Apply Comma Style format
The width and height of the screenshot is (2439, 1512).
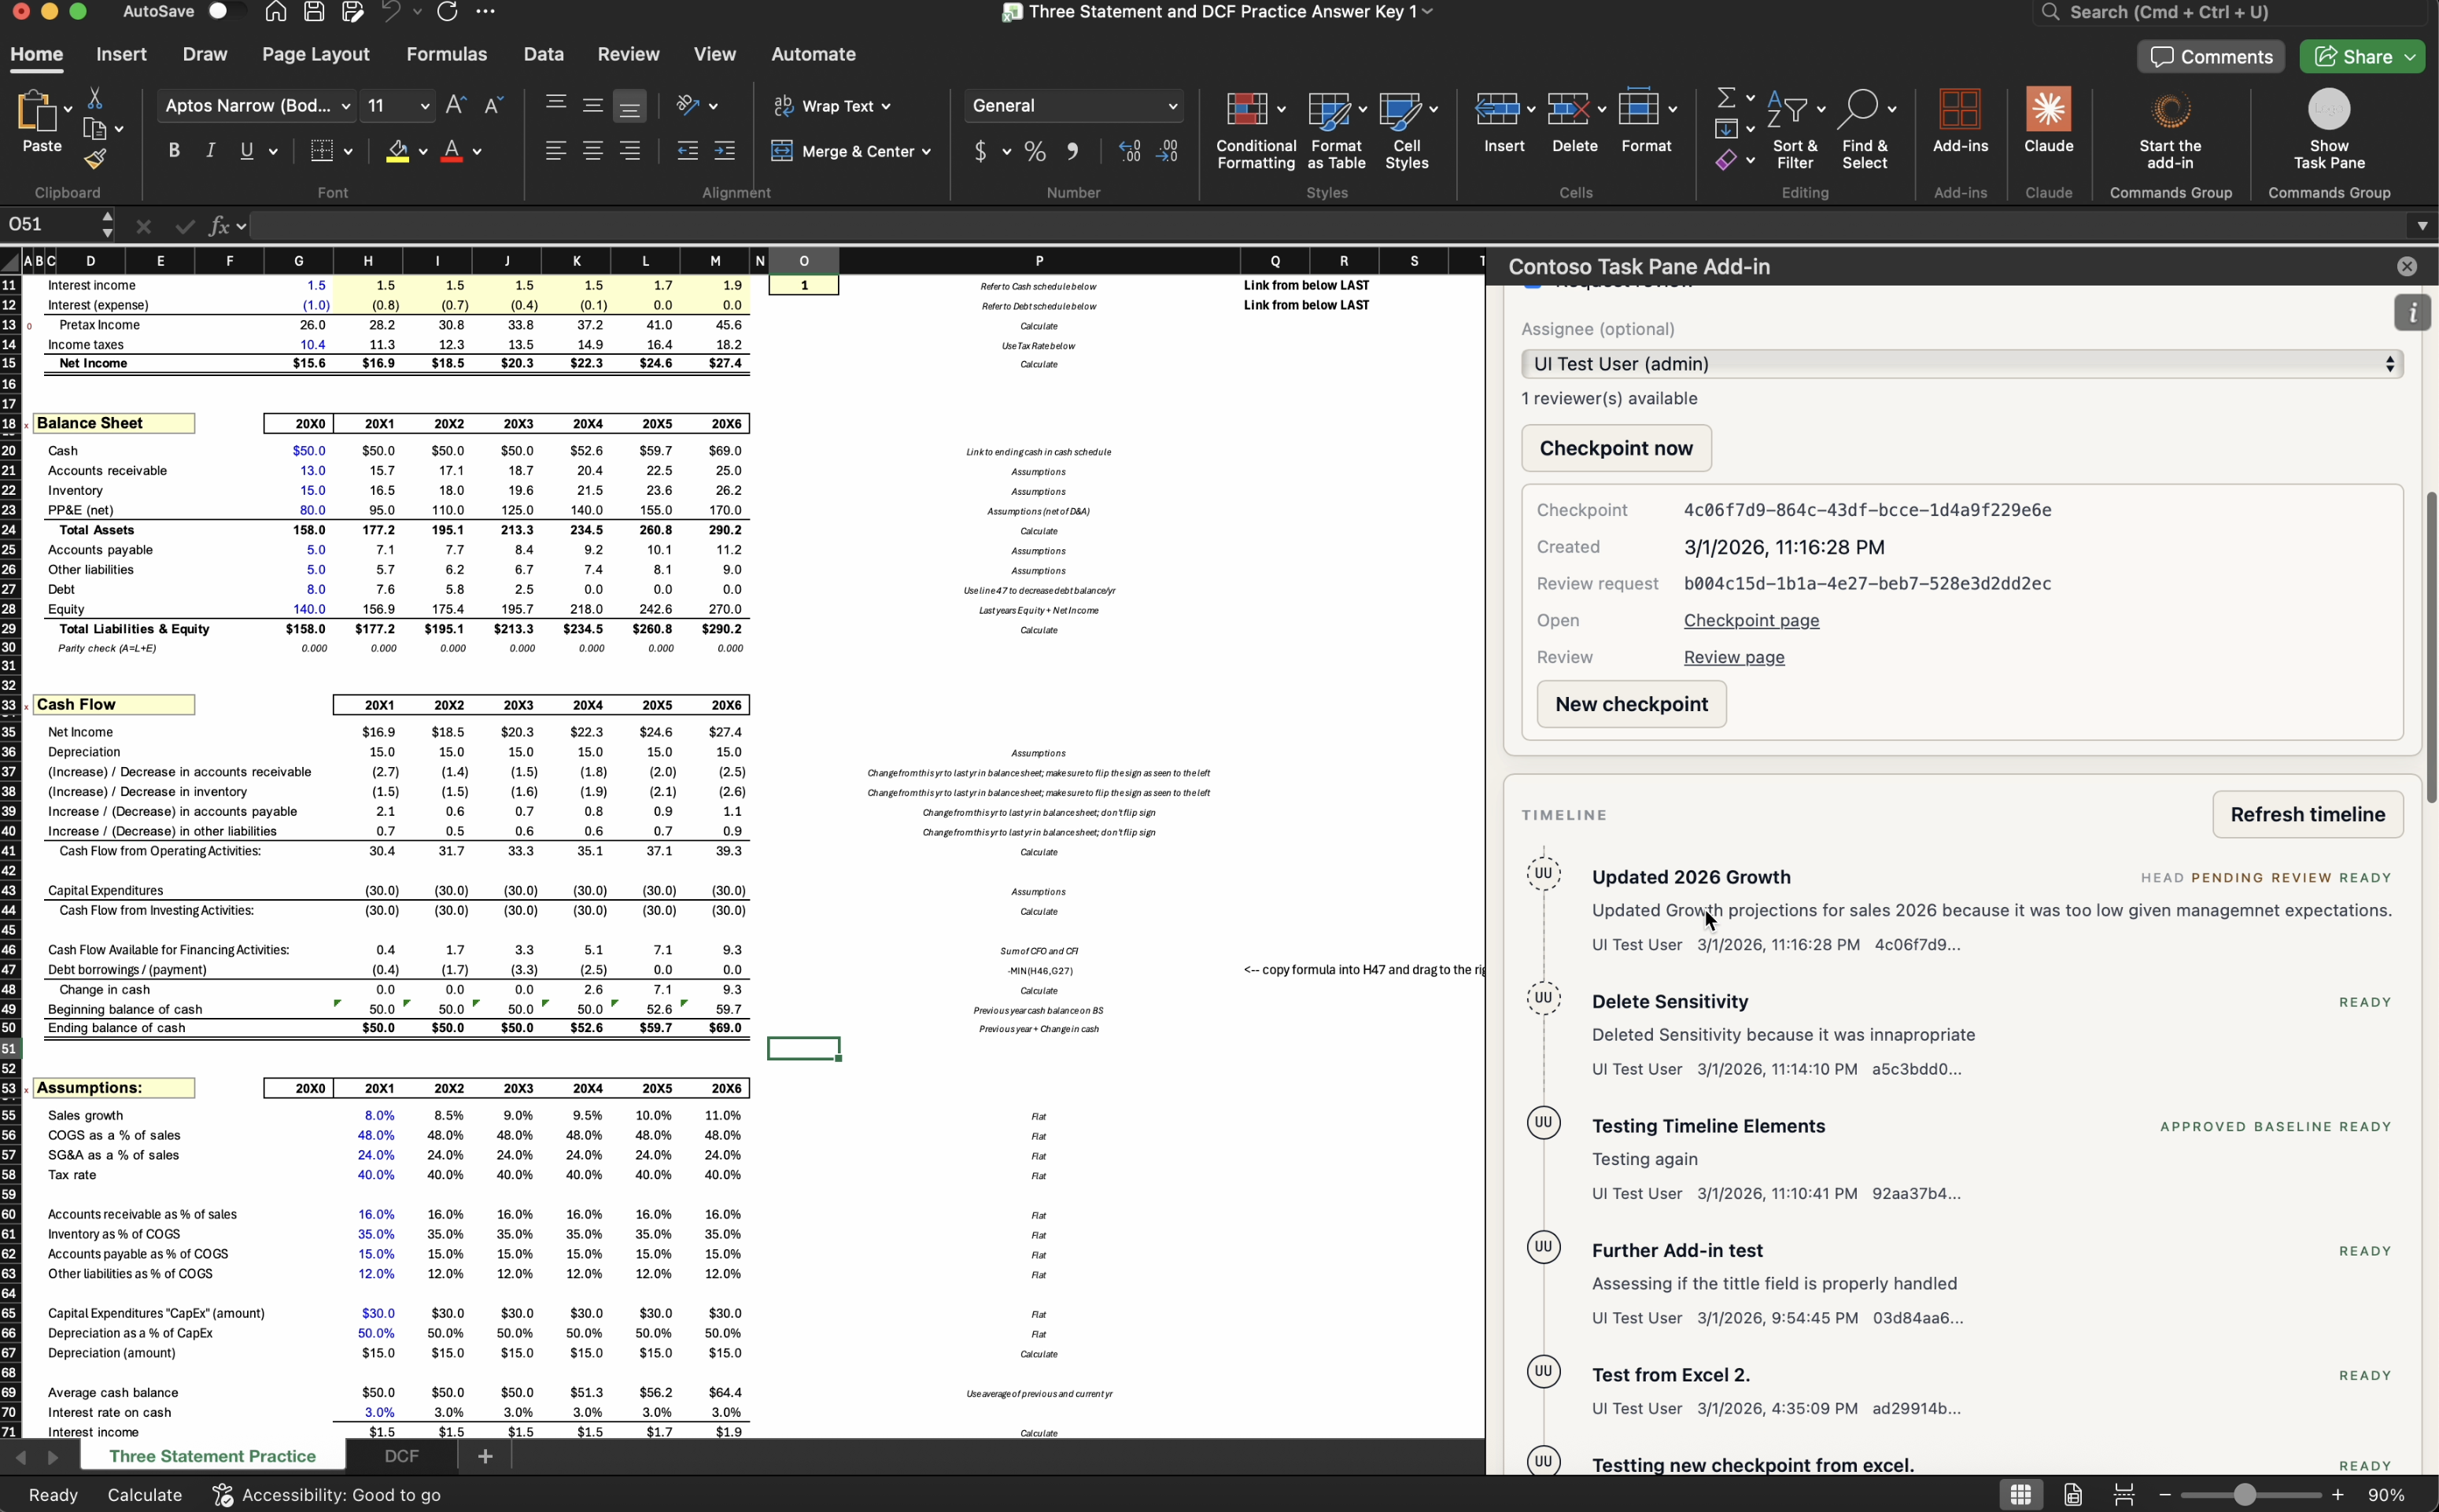(1072, 151)
